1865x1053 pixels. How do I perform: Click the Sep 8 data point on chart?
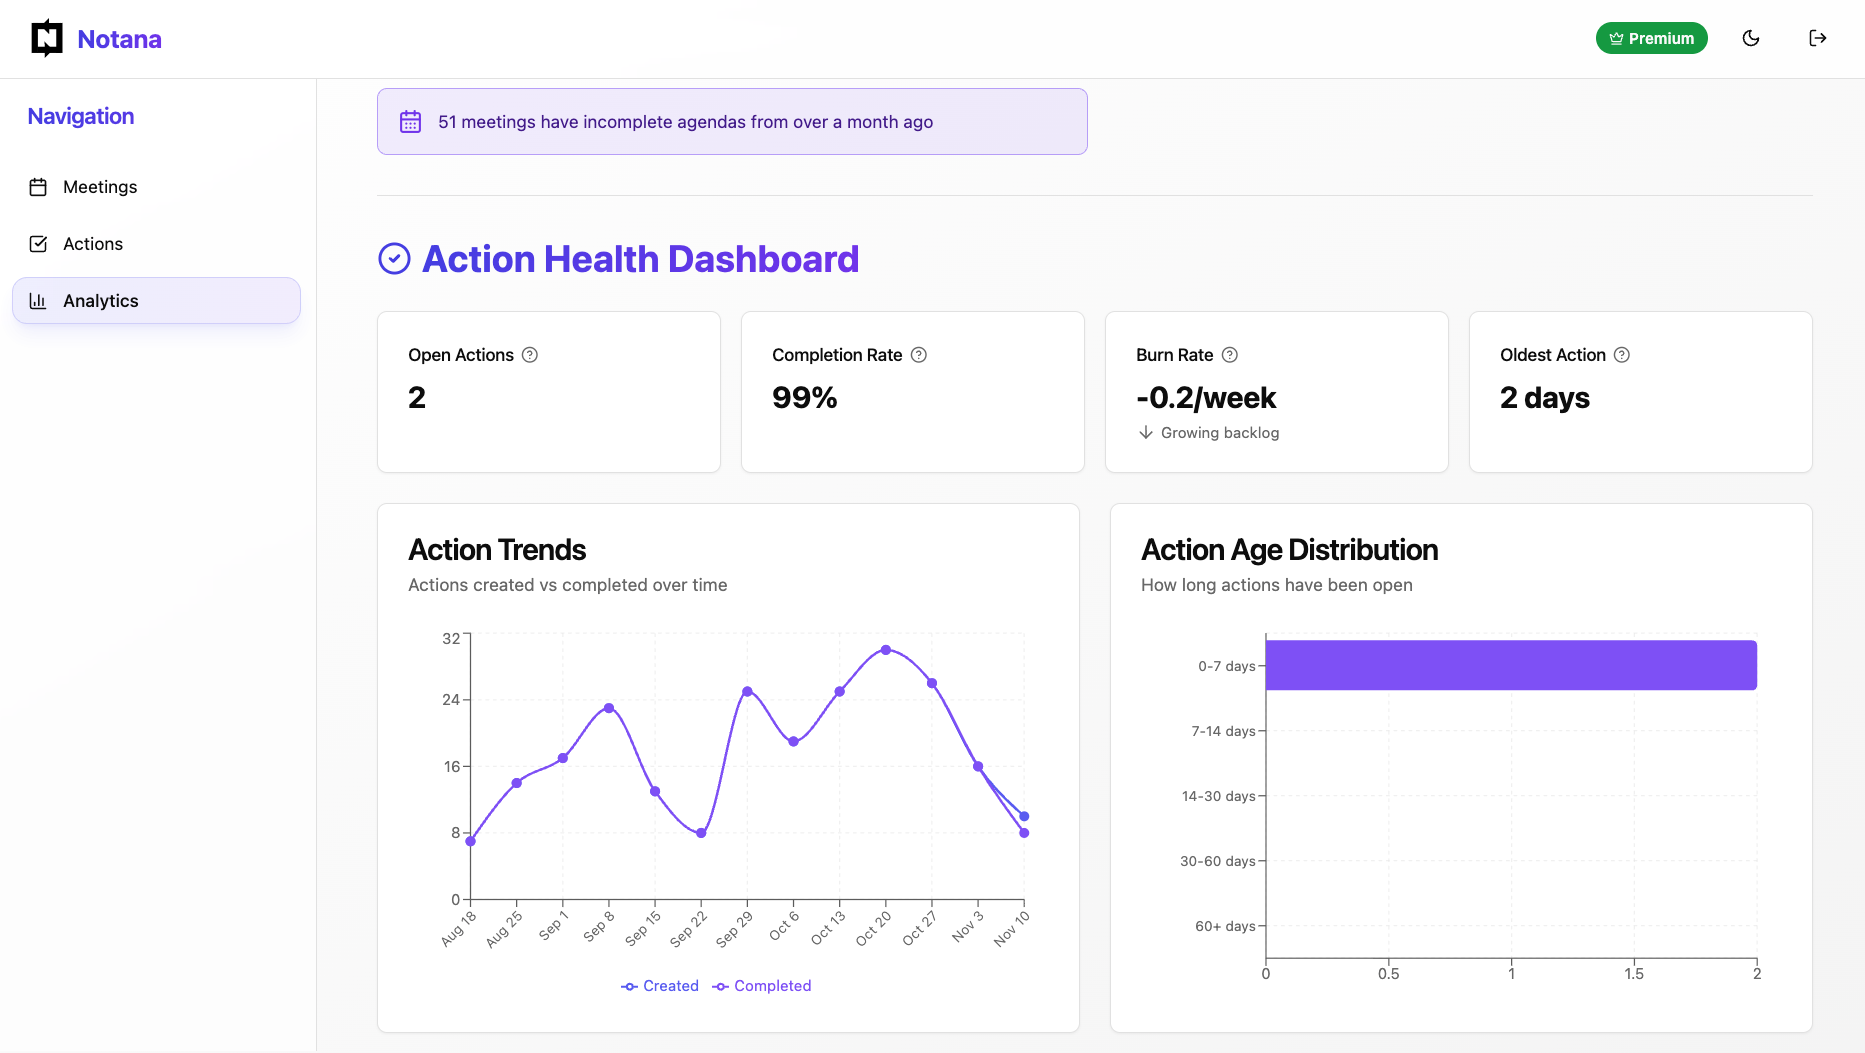[609, 708]
